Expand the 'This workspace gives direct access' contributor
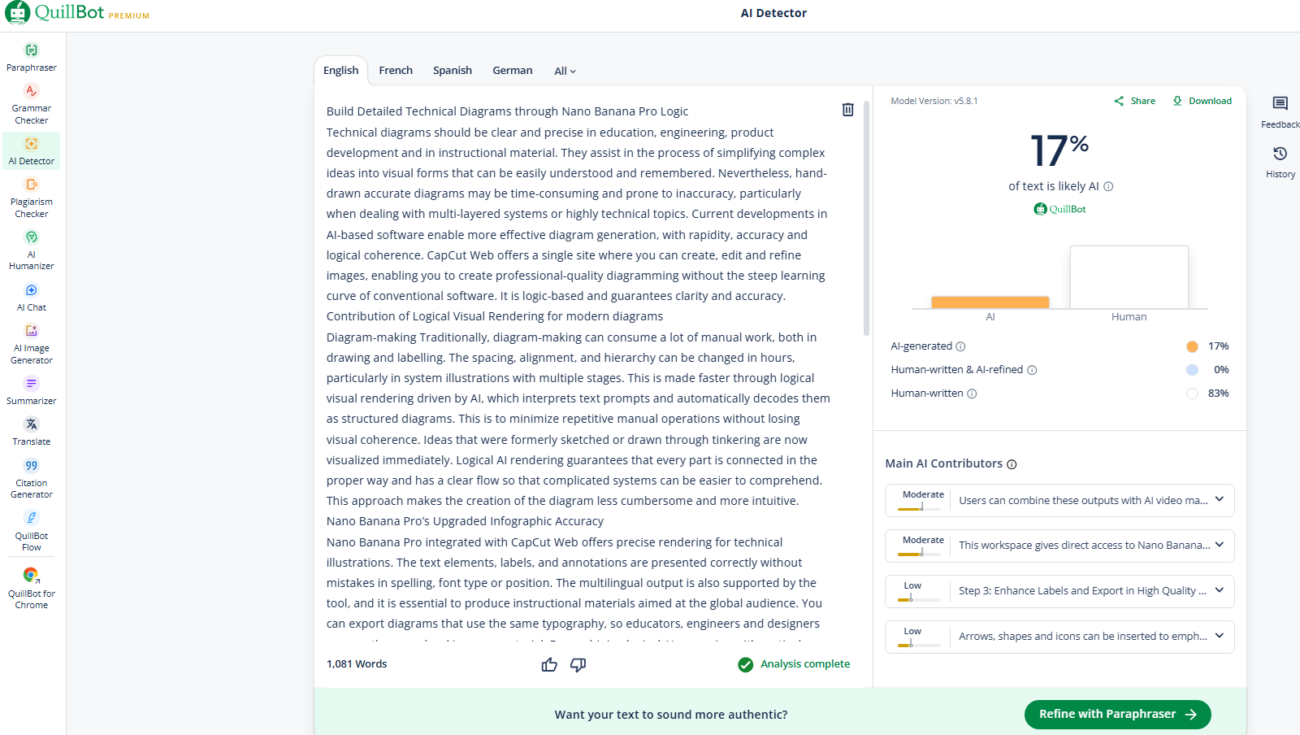1300x735 pixels. [x=1219, y=545]
